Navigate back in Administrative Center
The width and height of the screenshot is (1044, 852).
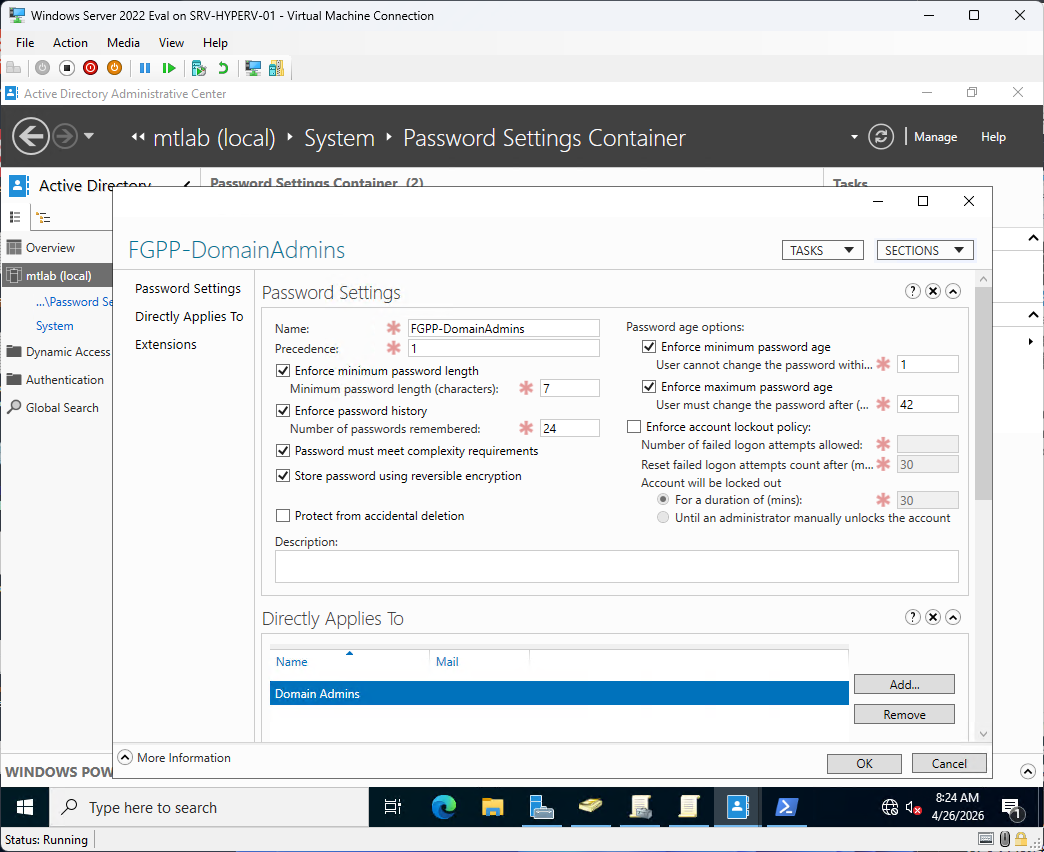(31, 136)
